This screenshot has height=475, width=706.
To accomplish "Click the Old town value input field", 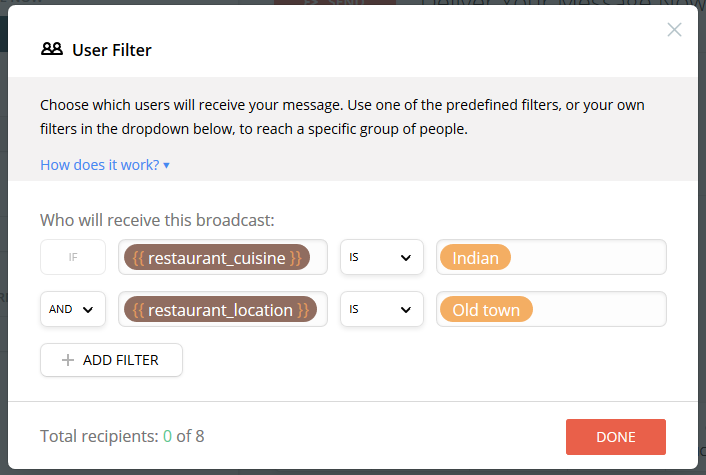I will pos(551,309).
